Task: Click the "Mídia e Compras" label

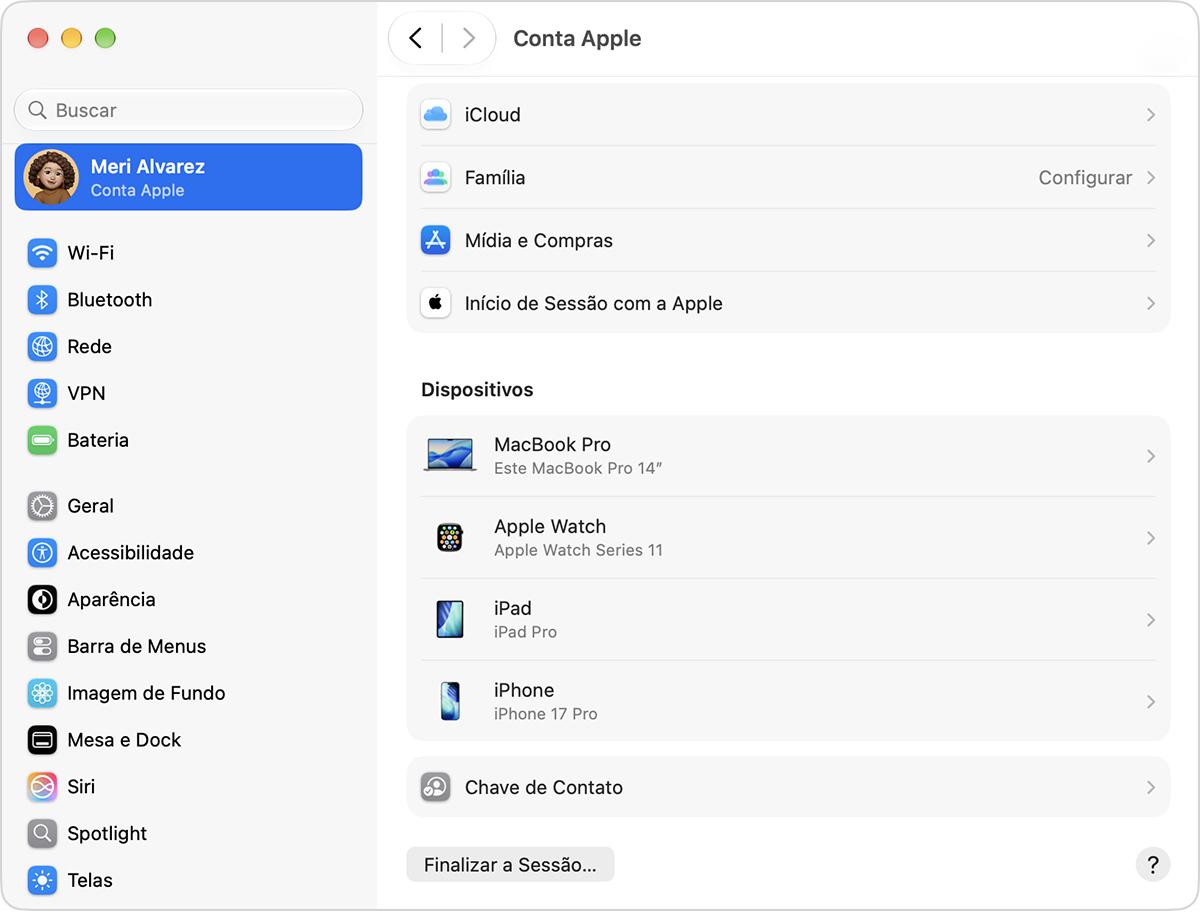Action: (x=539, y=241)
